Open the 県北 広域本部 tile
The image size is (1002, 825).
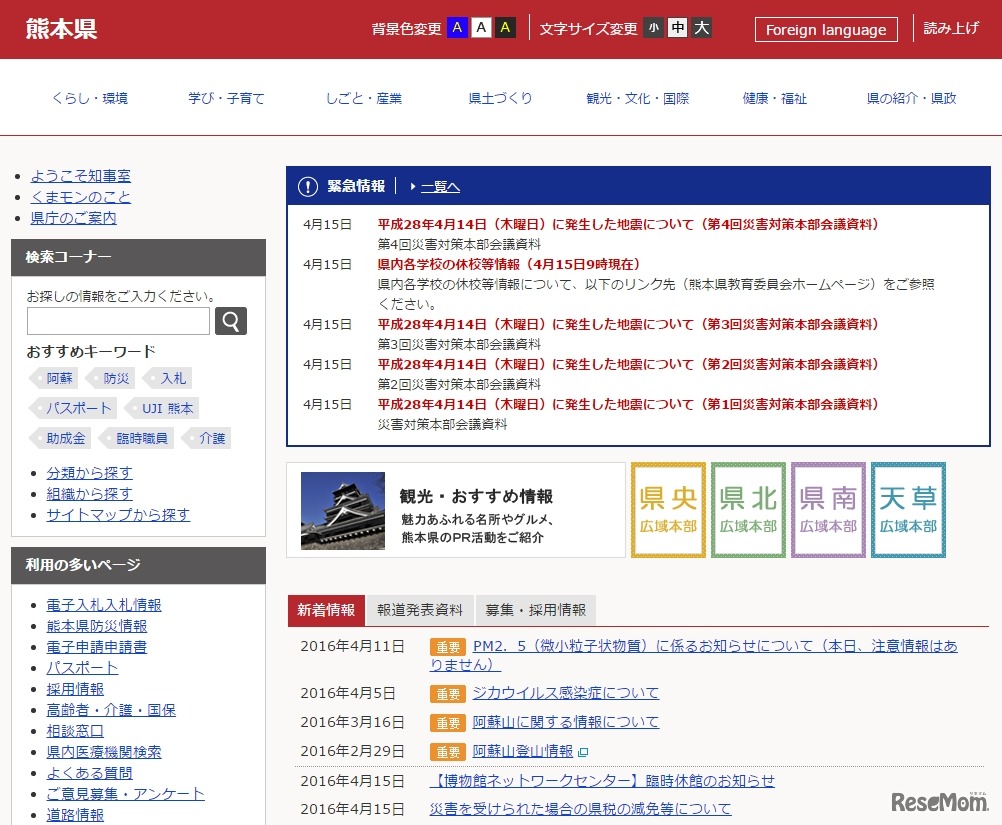click(748, 510)
